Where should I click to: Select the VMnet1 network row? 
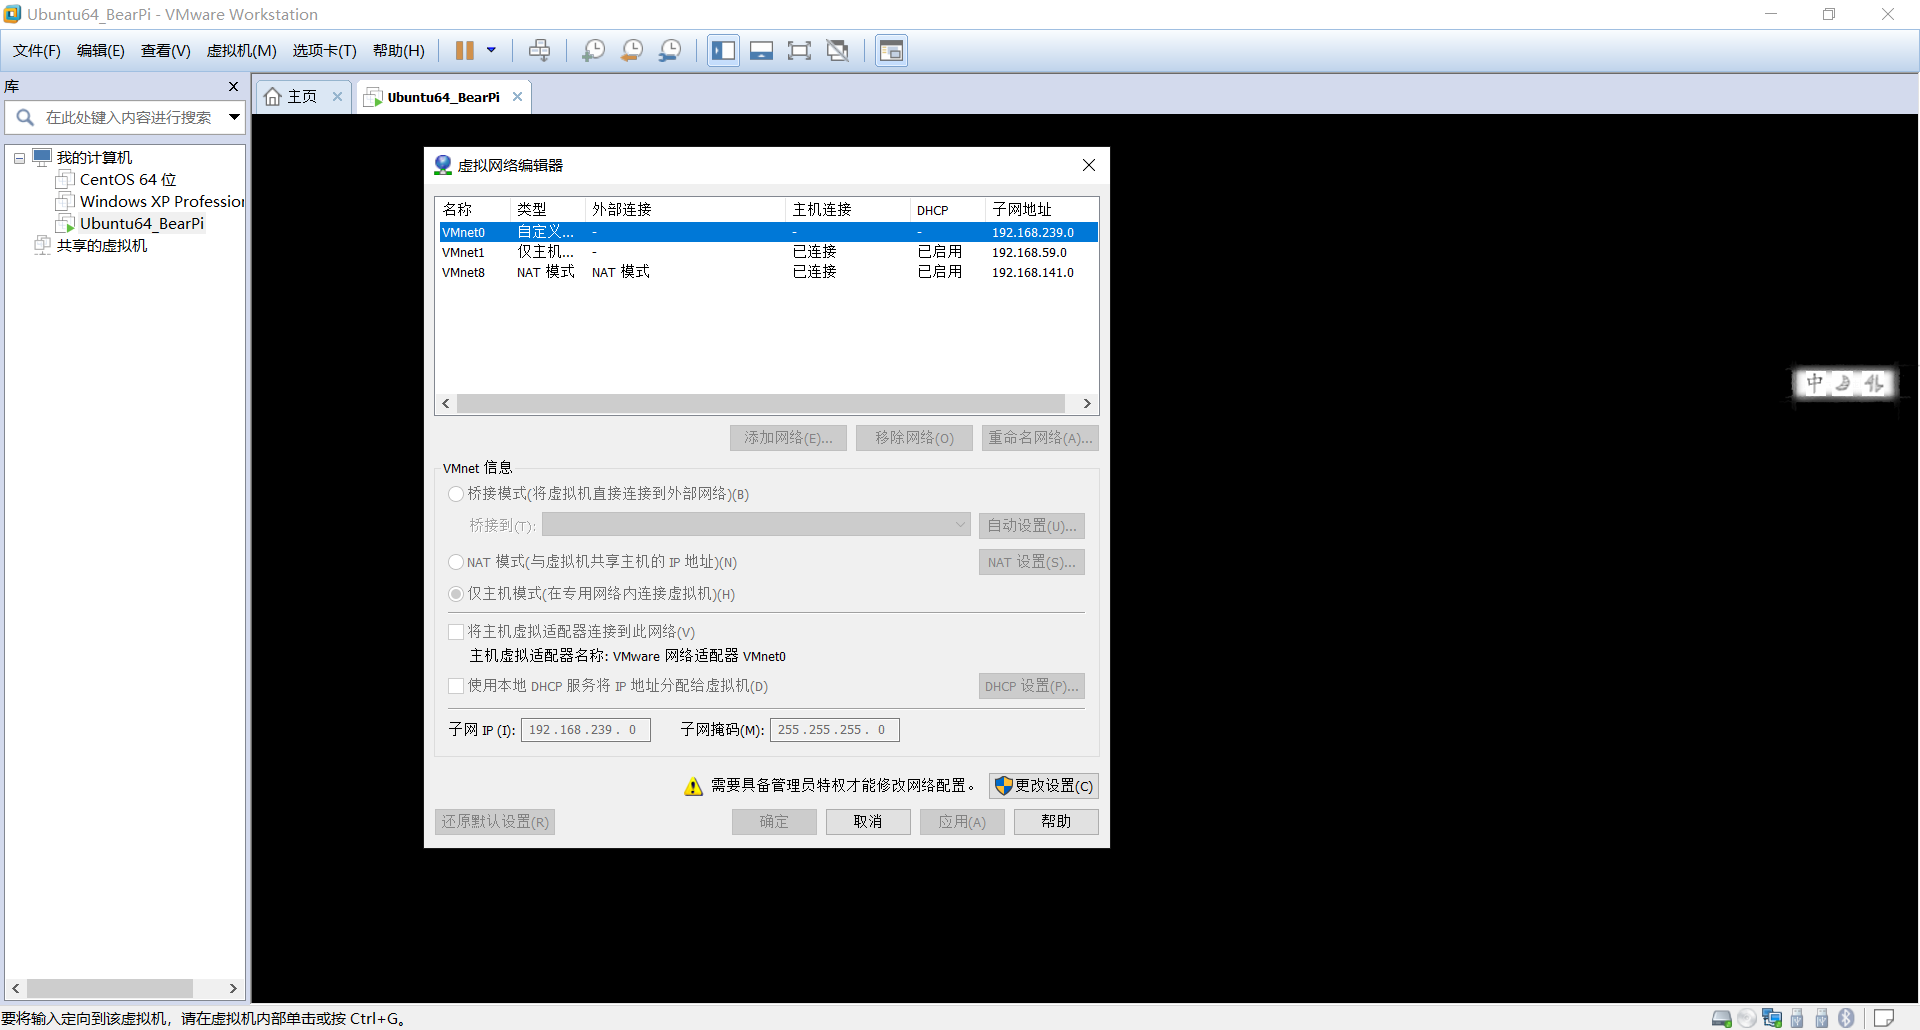point(768,252)
